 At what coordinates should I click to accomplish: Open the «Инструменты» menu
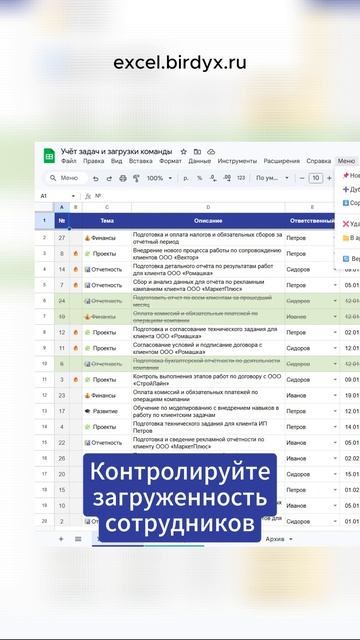[x=237, y=161]
